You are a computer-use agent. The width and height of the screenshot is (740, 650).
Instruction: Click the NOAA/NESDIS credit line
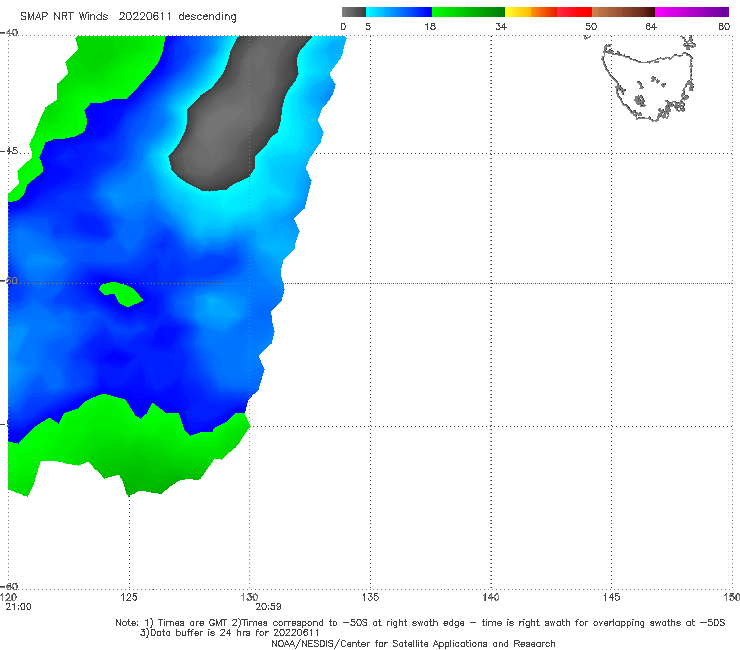coord(413,643)
